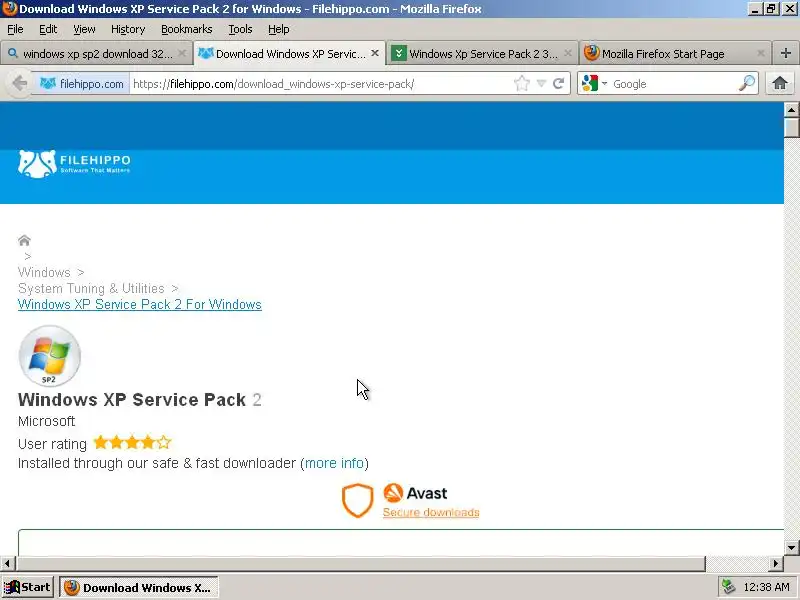800x600 pixels.
Task: Click the Avast shield icon
Action: tap(357, 500)
